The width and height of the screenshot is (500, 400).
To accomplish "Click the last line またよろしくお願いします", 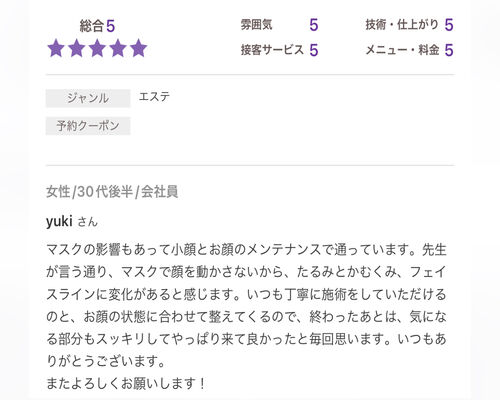I will click(x=126, y=383).
